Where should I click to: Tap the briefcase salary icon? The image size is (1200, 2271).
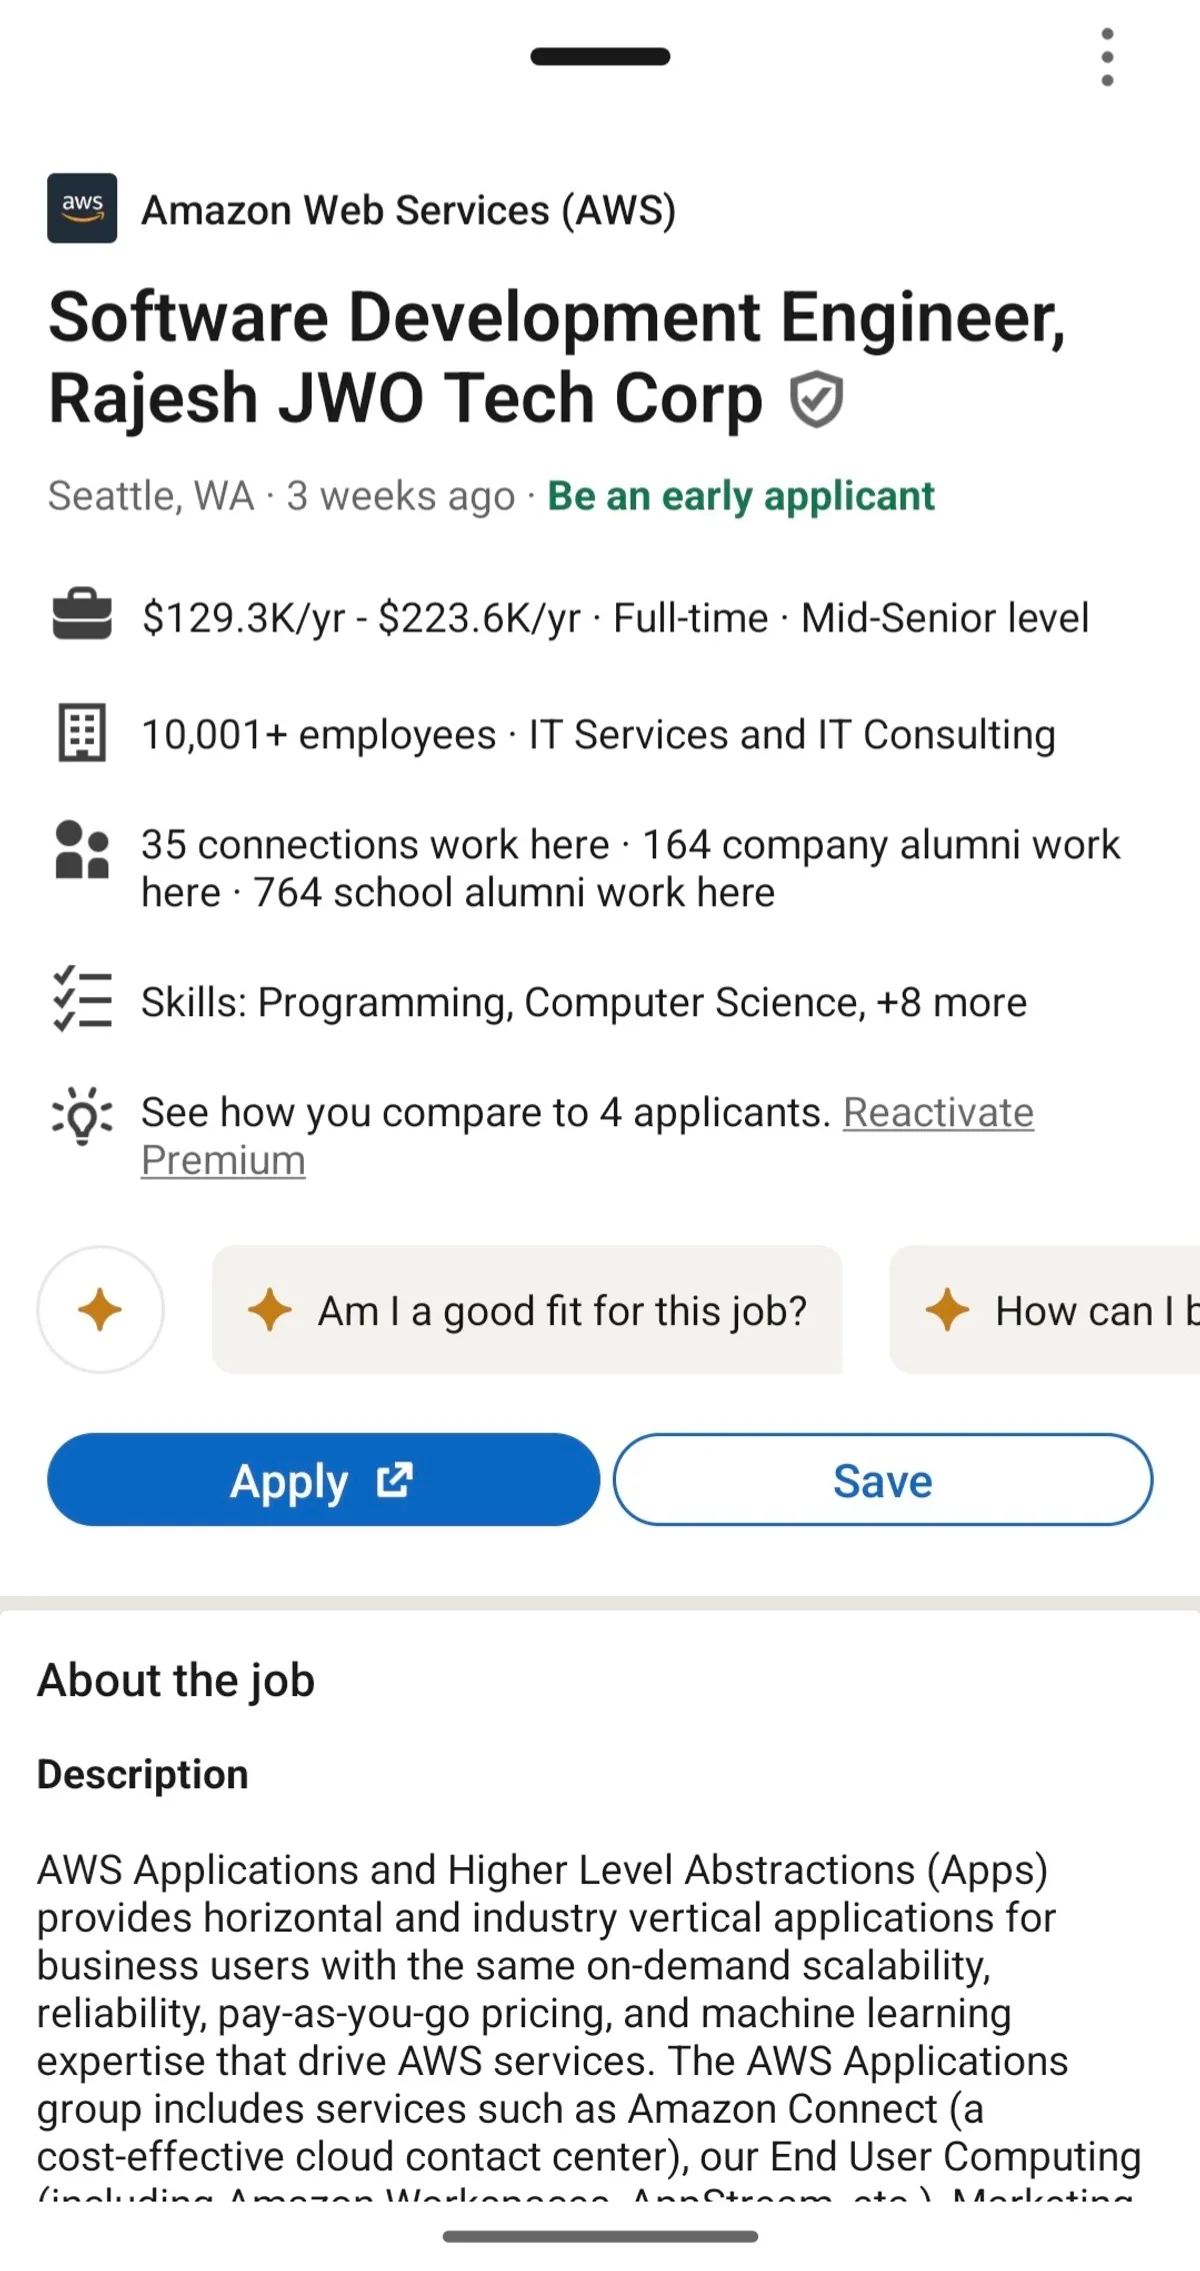[82, 615]
